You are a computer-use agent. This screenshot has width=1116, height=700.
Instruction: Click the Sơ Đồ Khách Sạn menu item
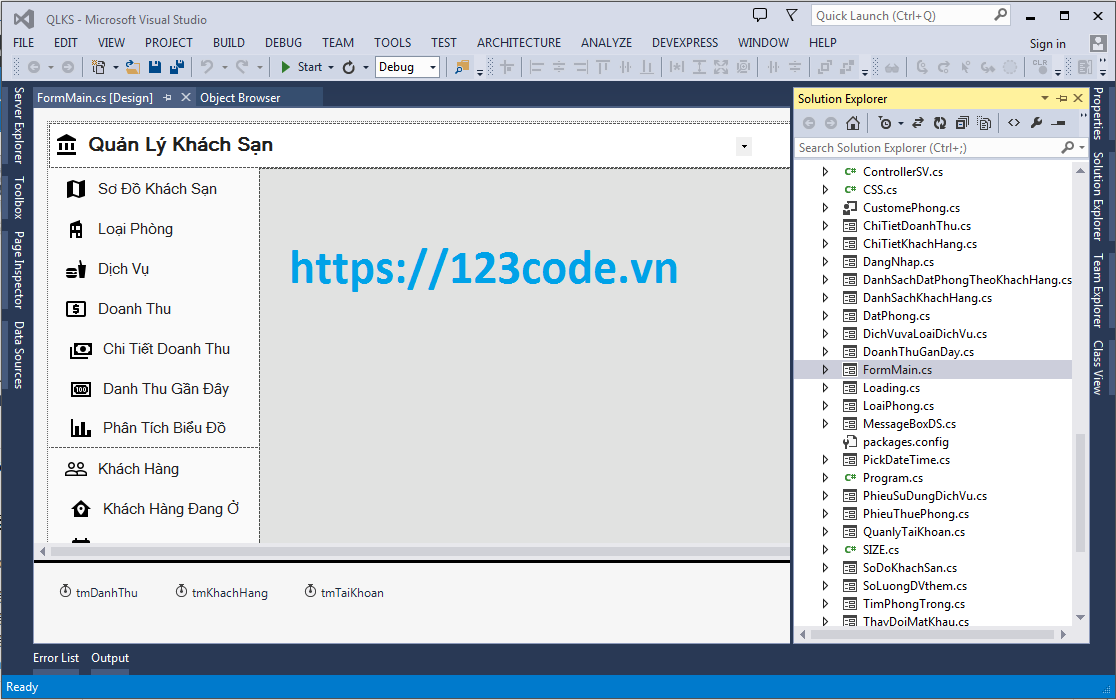(157, 188)
